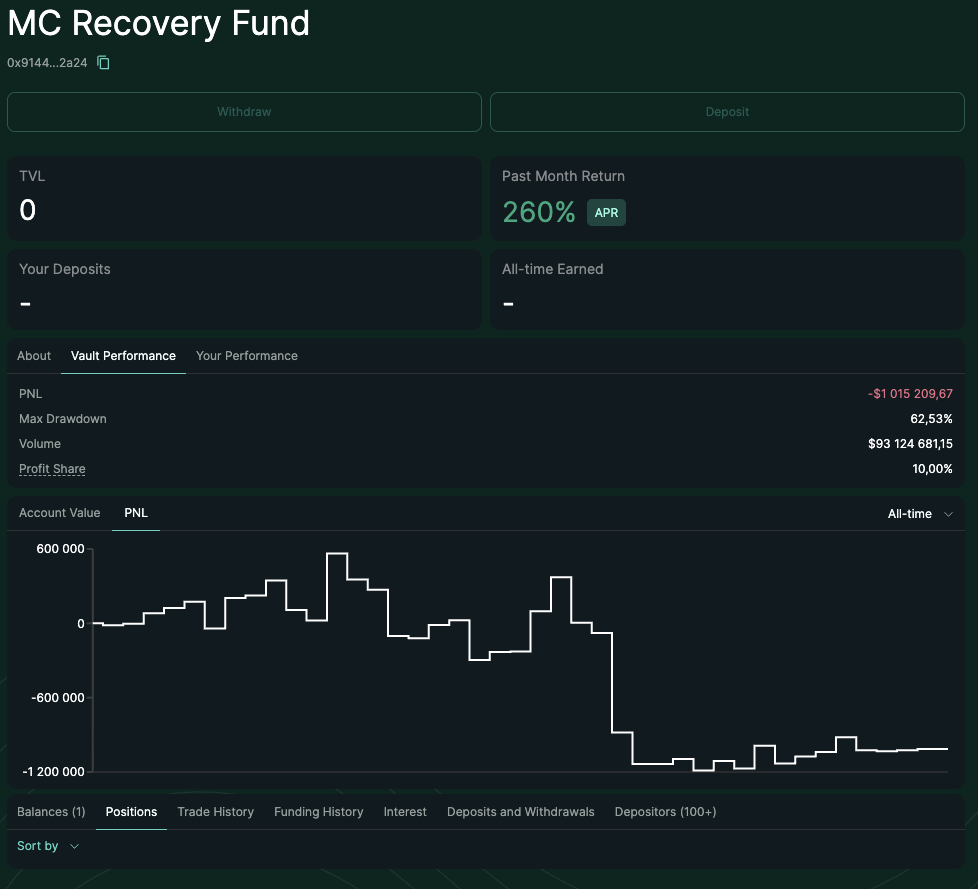Show the Account Value chart
The width and height of the screenshot is (978, 889).
coord(60,513)
